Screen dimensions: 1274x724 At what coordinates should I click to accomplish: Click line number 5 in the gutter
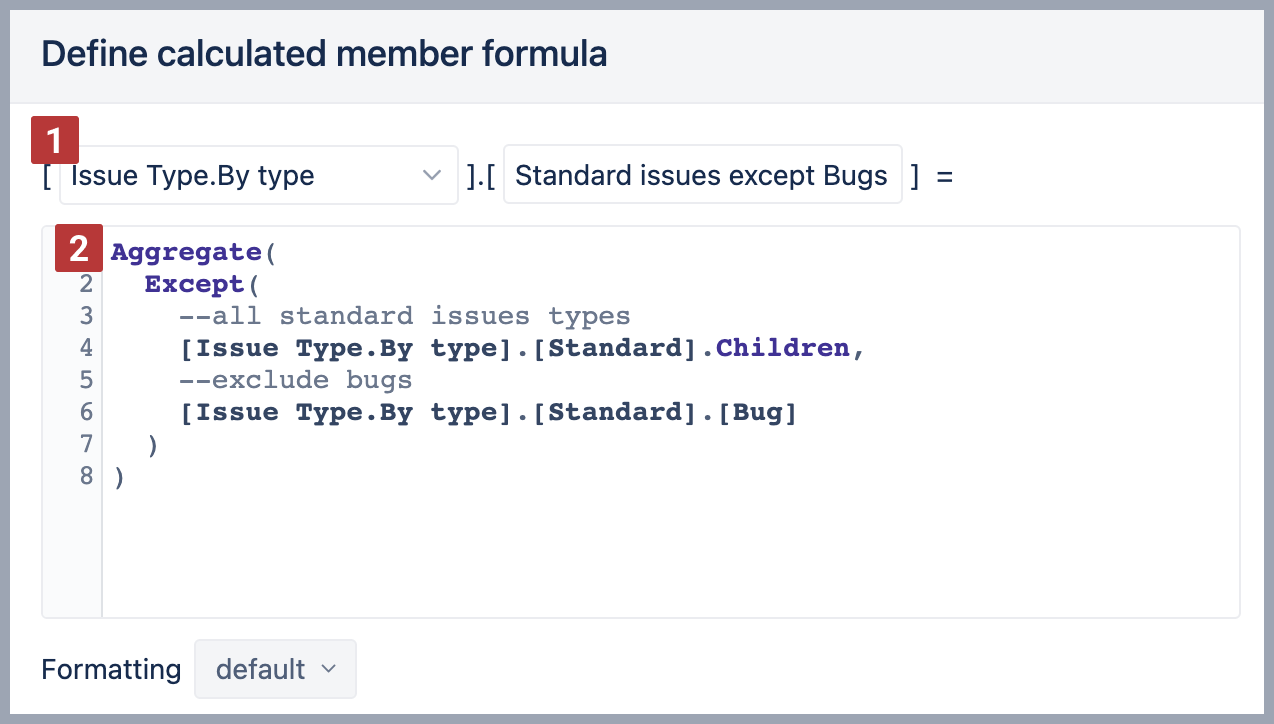[x=86, y=380]
